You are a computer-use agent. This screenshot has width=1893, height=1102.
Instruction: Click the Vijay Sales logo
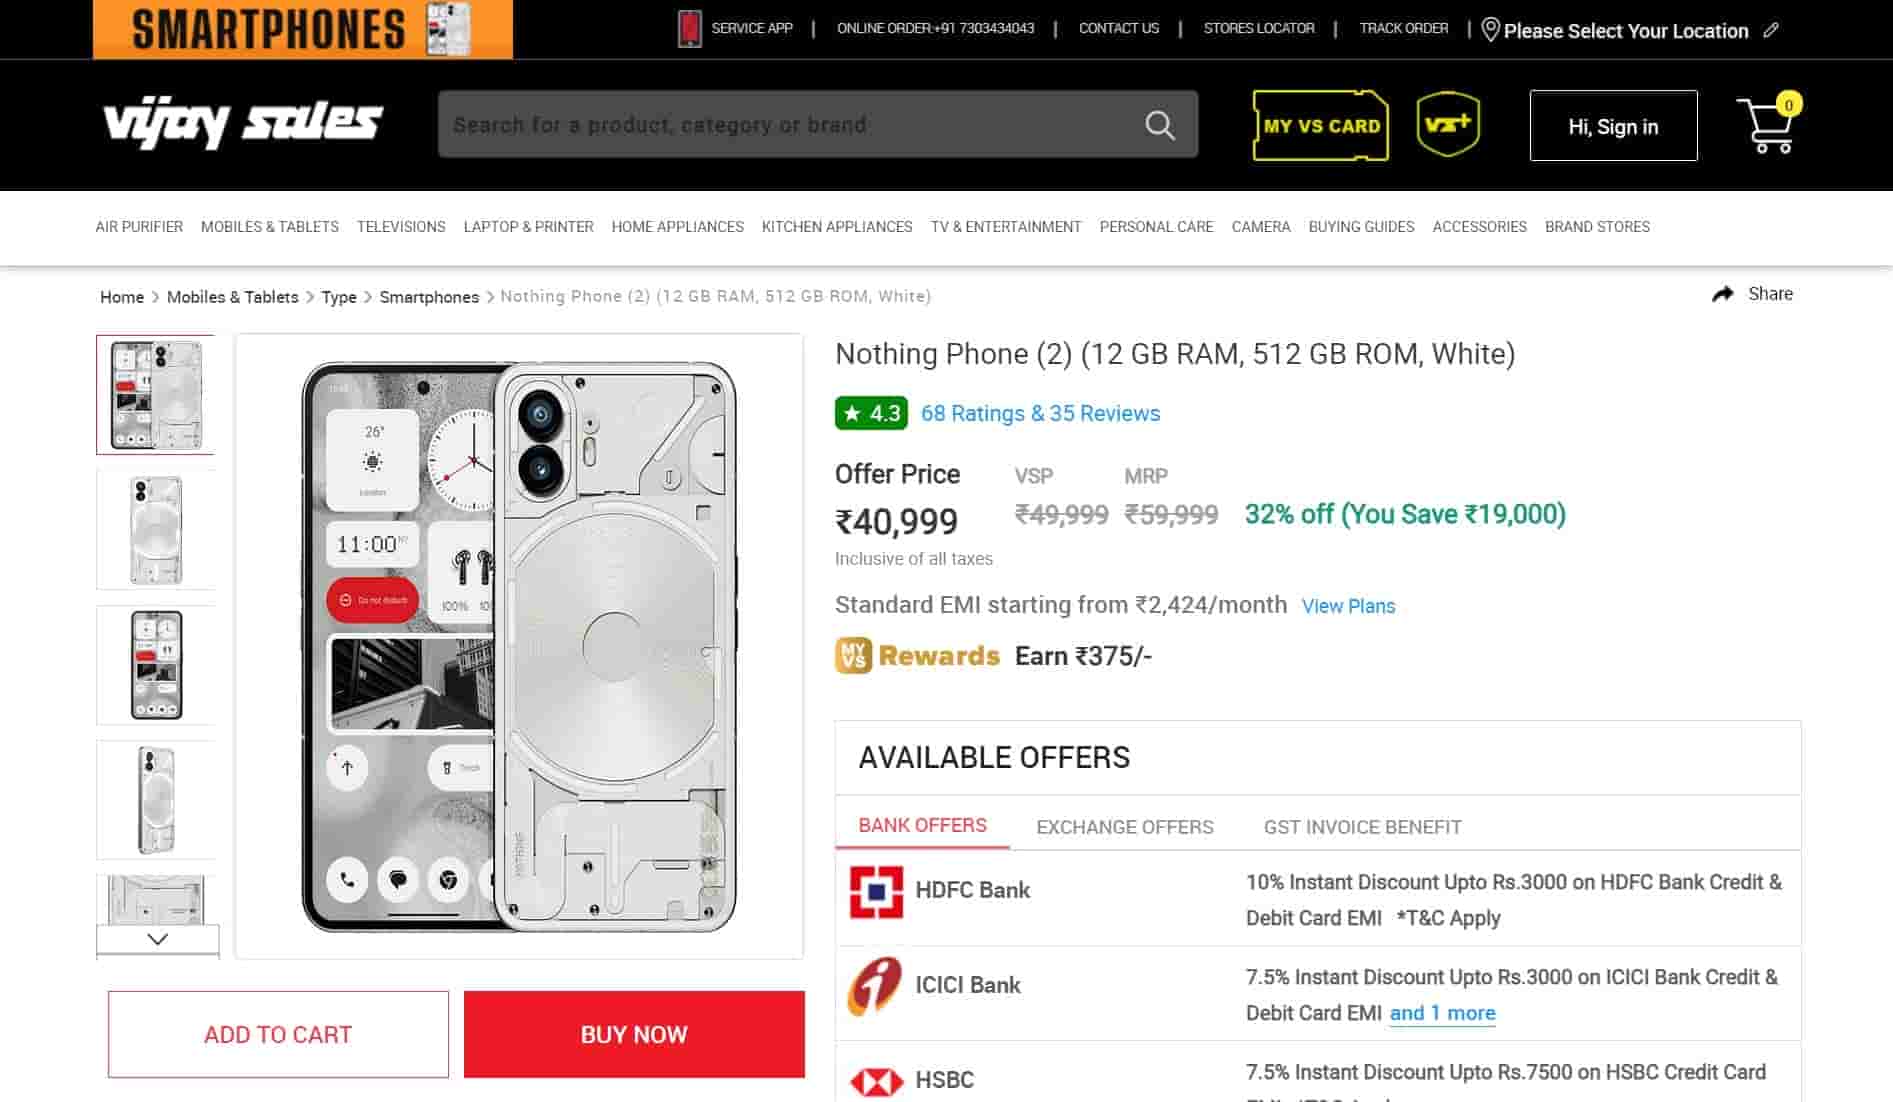[243, 124]
